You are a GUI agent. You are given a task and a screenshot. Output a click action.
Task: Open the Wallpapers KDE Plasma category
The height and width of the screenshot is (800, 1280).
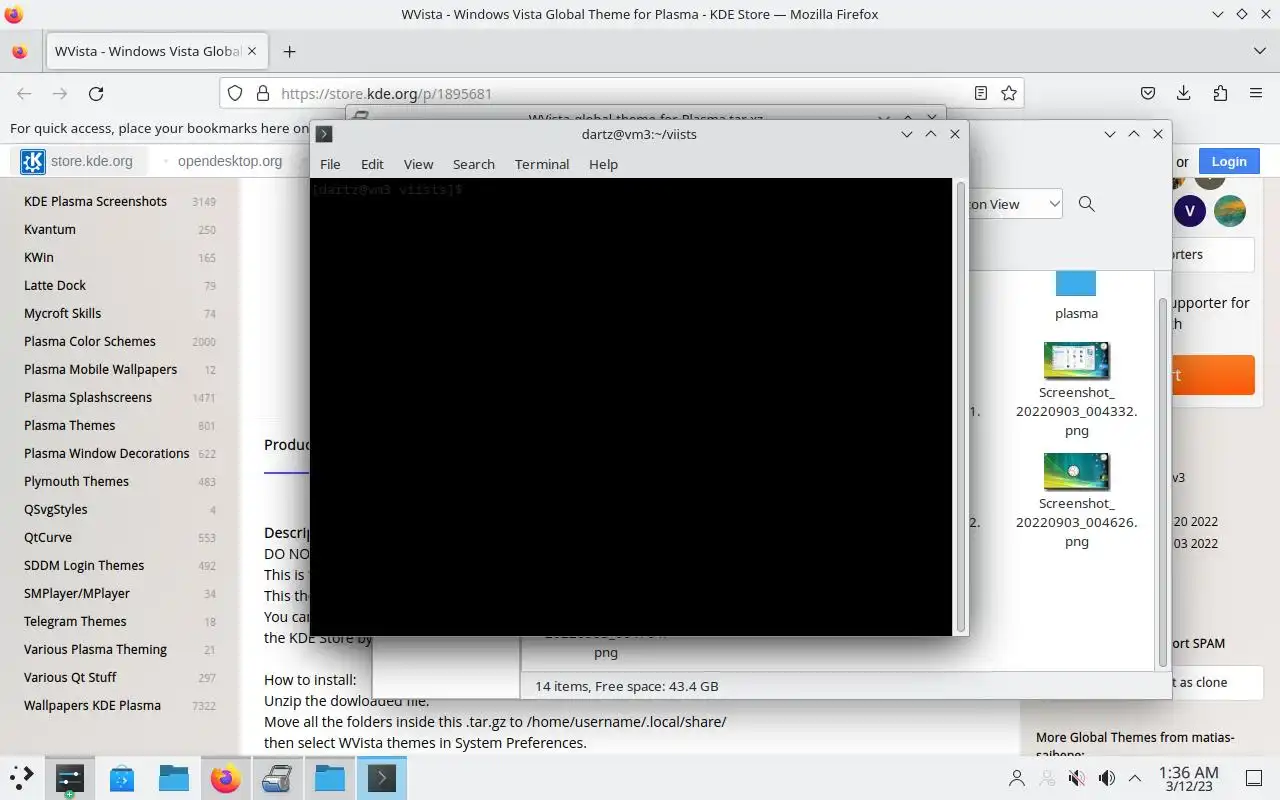point(92,705)
